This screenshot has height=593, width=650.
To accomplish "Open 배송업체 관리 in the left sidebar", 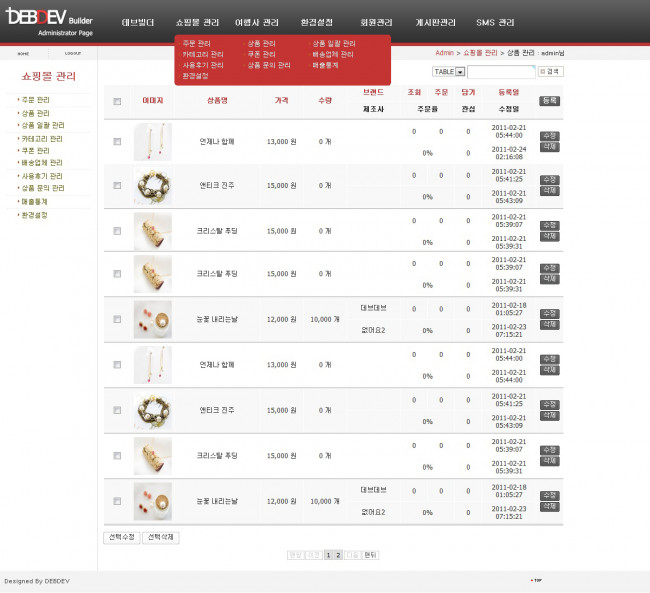I will (42, 163).
